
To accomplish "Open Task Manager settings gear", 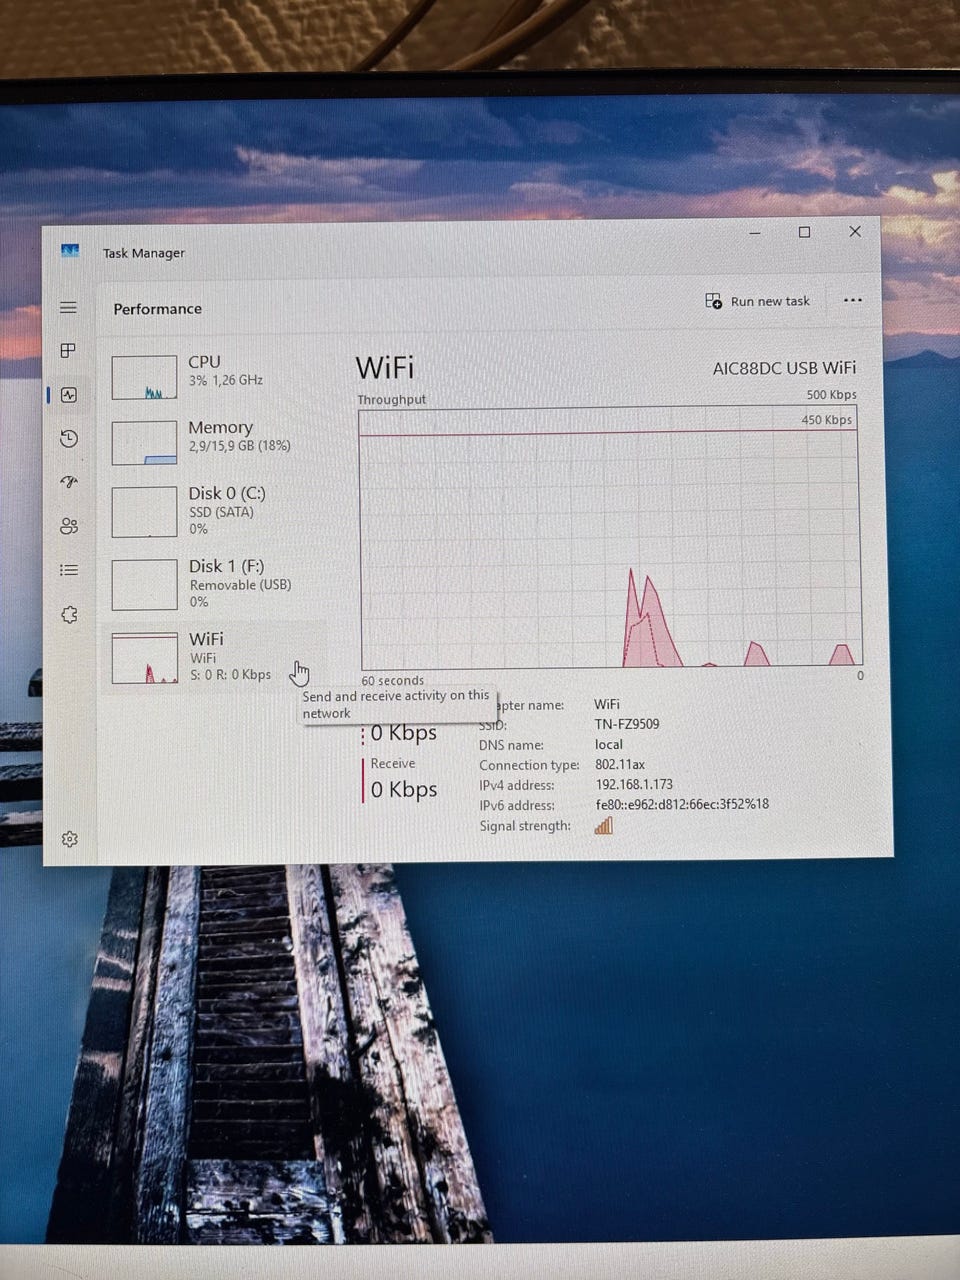I will [69, 839].
